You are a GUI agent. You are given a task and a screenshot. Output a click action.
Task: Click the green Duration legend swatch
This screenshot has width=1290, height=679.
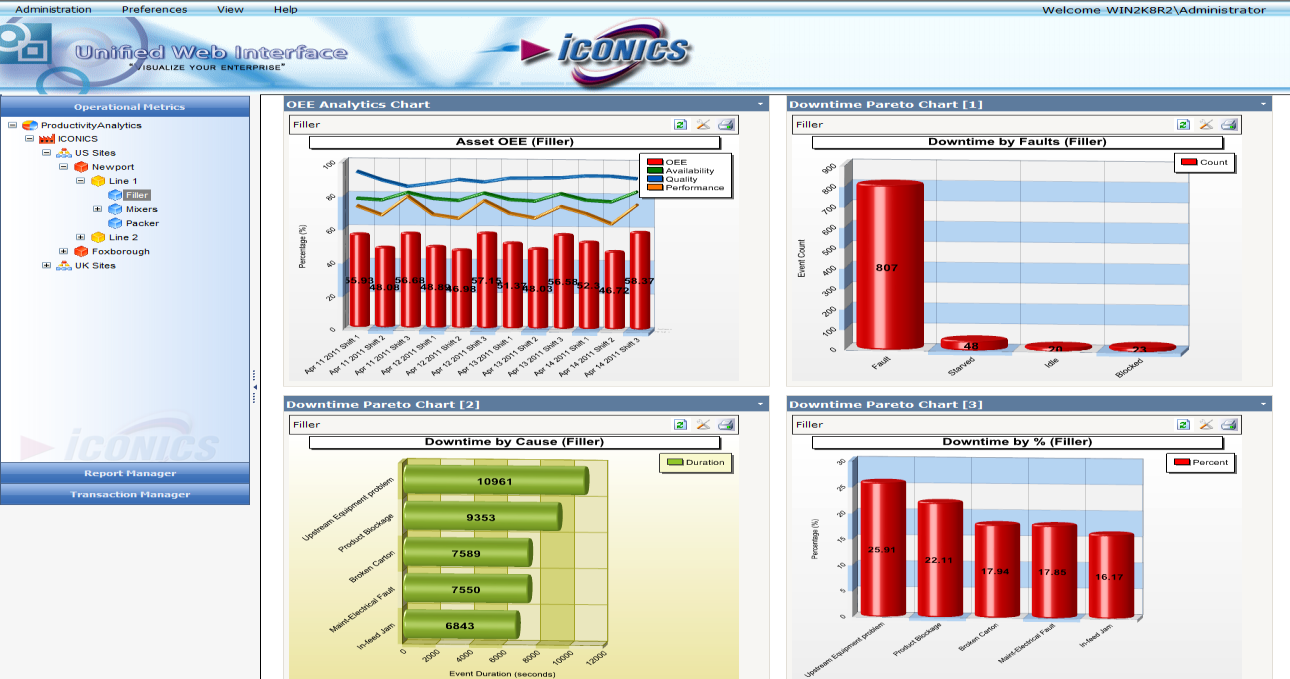pyautogui.click(x=674, y=462)
